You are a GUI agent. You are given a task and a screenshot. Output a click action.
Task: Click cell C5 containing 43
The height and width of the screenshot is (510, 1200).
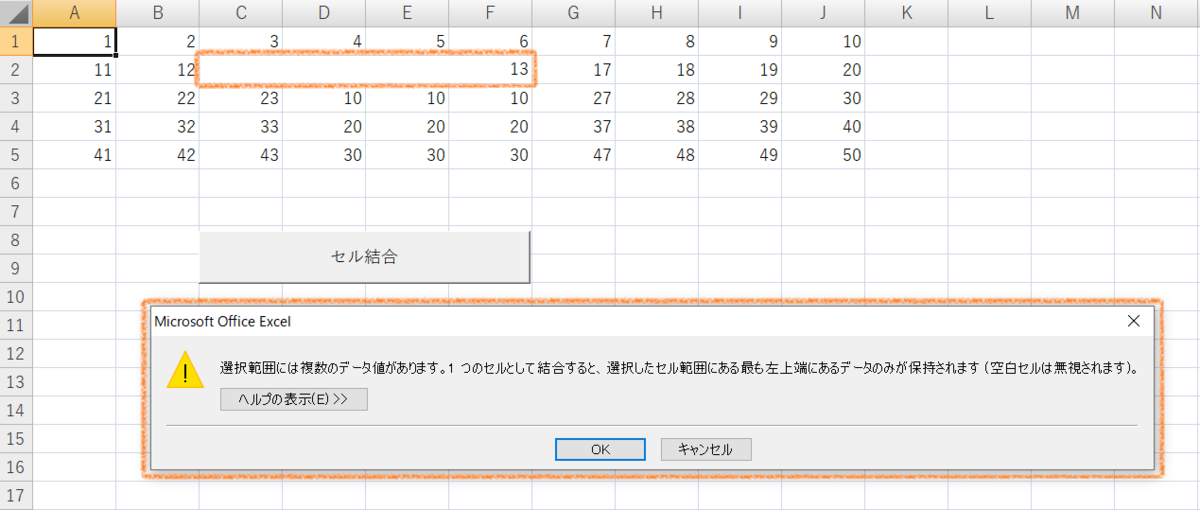click(241, 155)
